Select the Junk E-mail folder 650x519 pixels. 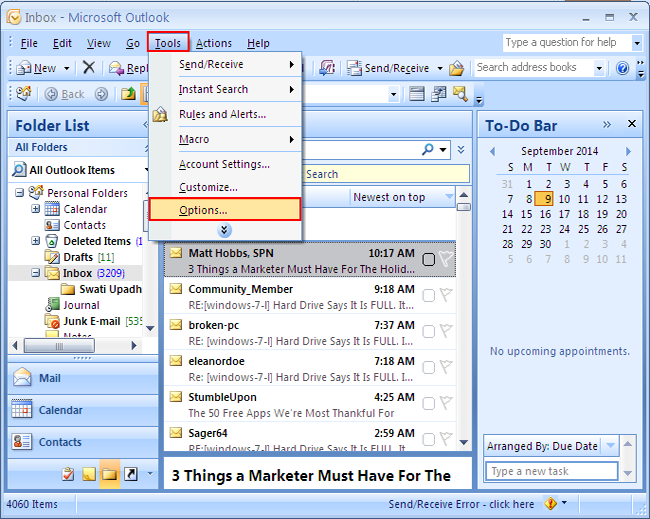click(92, 321)
